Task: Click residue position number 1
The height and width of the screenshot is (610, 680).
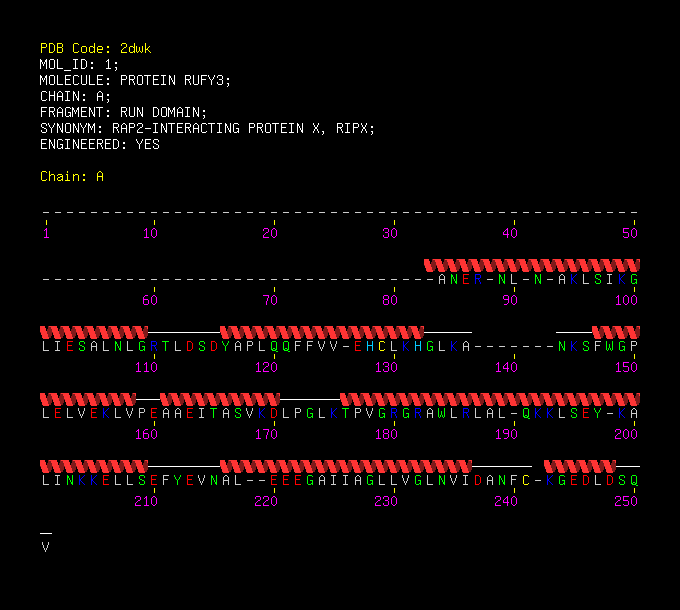Action: coord(46,233)
